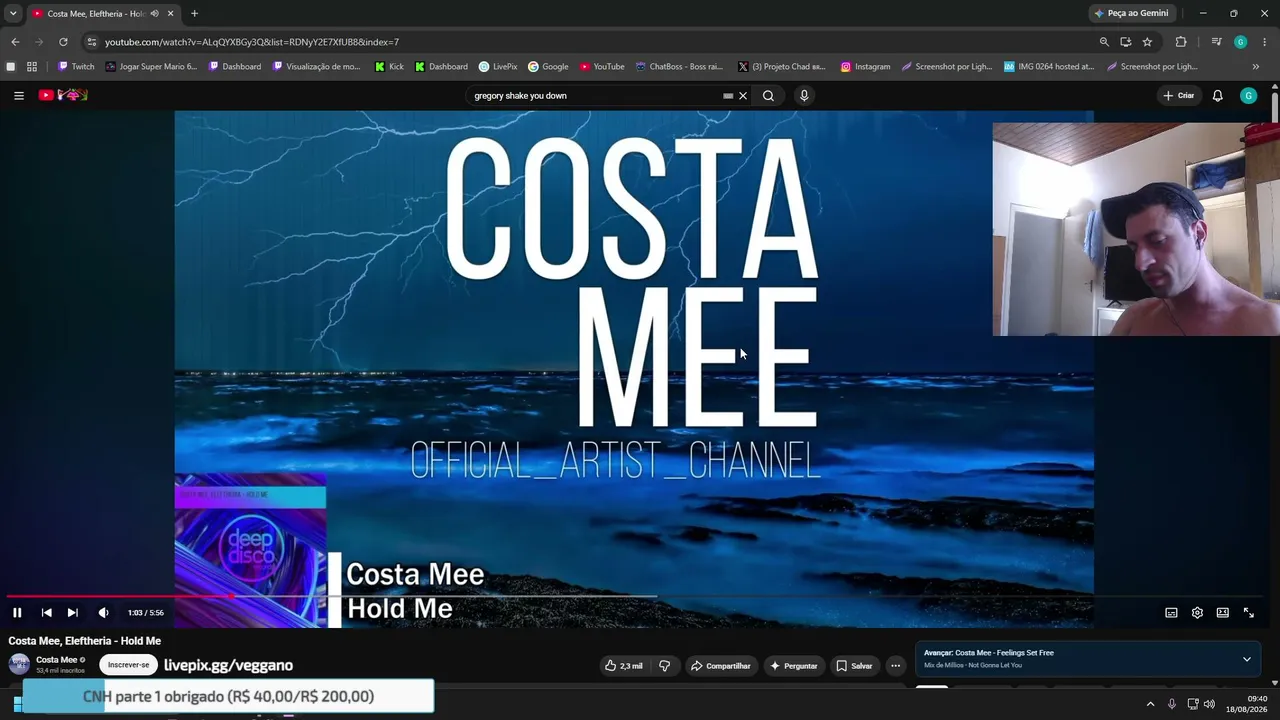
Task: Open more actions ellipsis under video
Action: click(895, 665)
